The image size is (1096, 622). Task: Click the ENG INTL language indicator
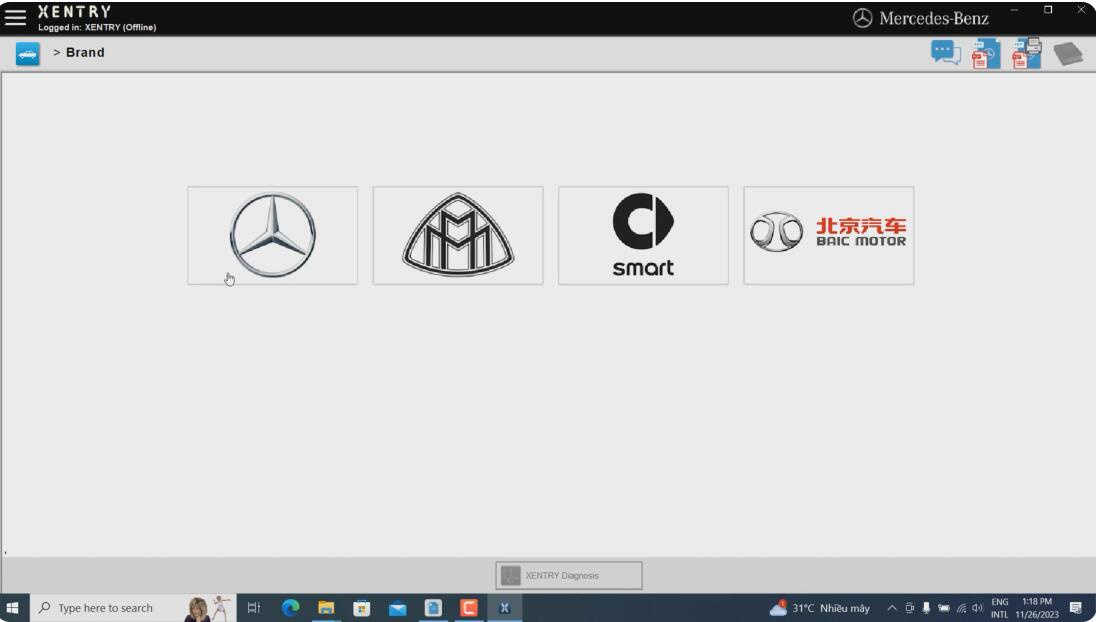[1000, 608]
